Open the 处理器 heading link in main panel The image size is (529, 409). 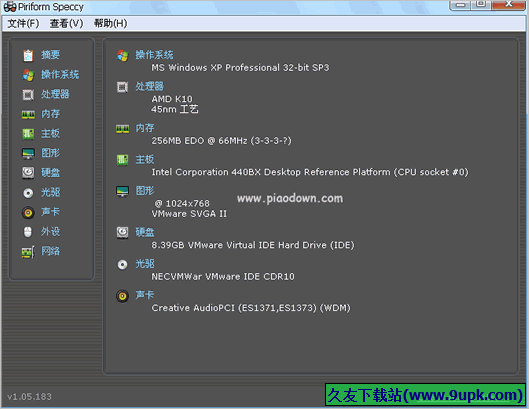pos(149,86)
